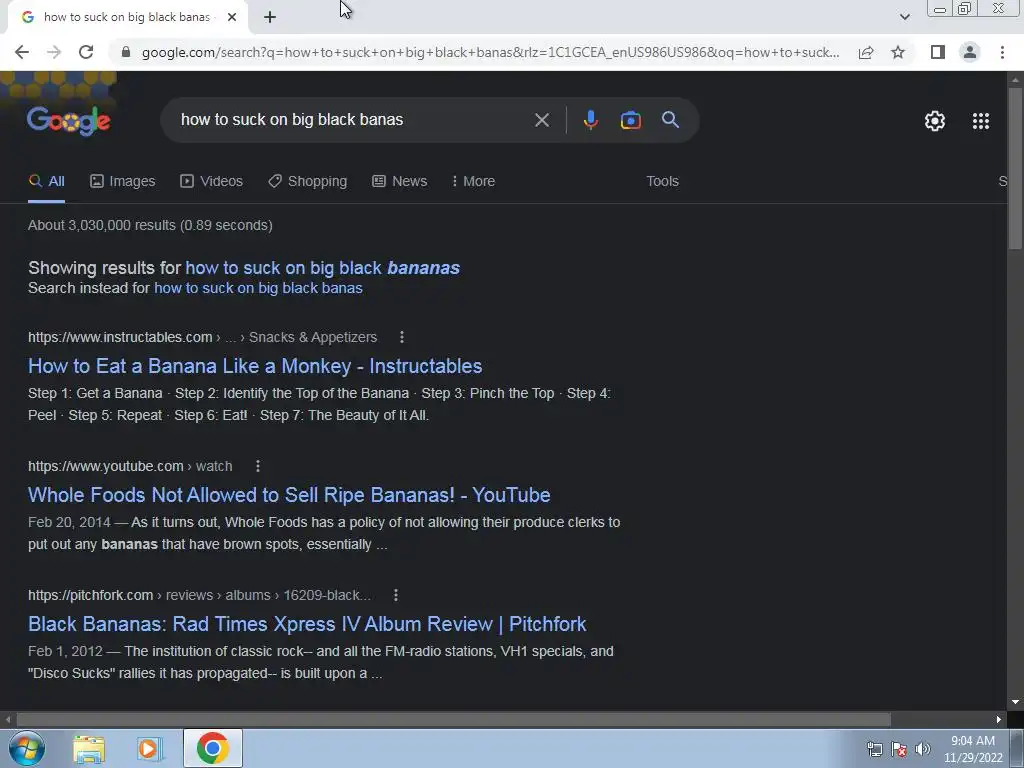Open the Windows Start button
The image size is (1024, 768).
coord(27,748)
